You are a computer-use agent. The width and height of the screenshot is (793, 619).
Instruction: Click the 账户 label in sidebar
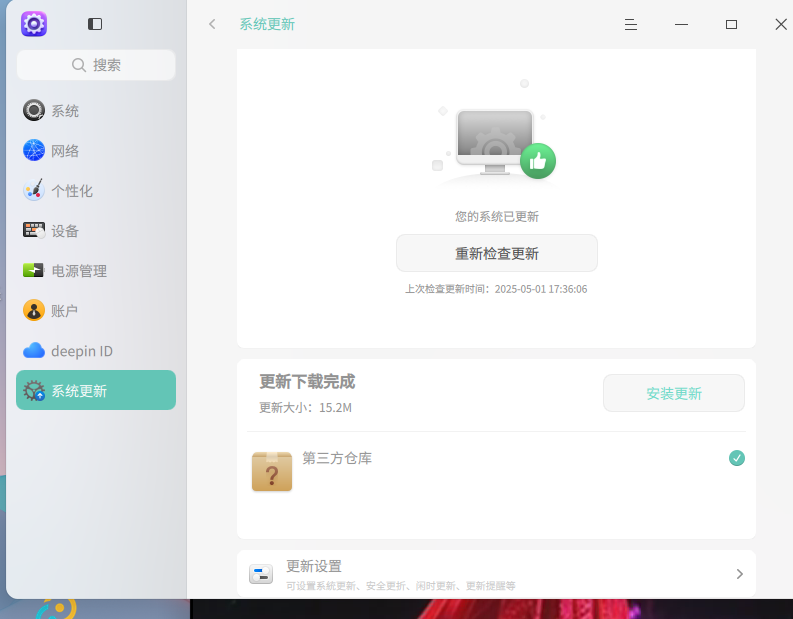click(x=64, y=311)
